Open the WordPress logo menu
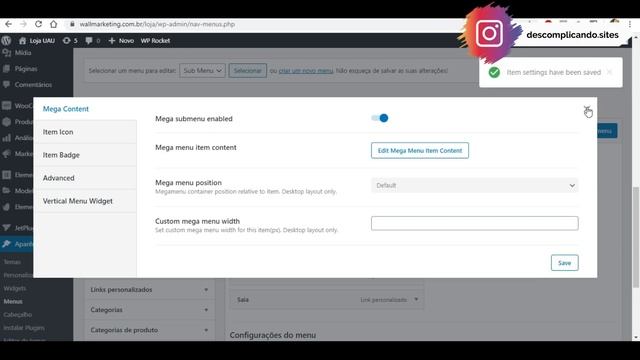 (6, 40)
